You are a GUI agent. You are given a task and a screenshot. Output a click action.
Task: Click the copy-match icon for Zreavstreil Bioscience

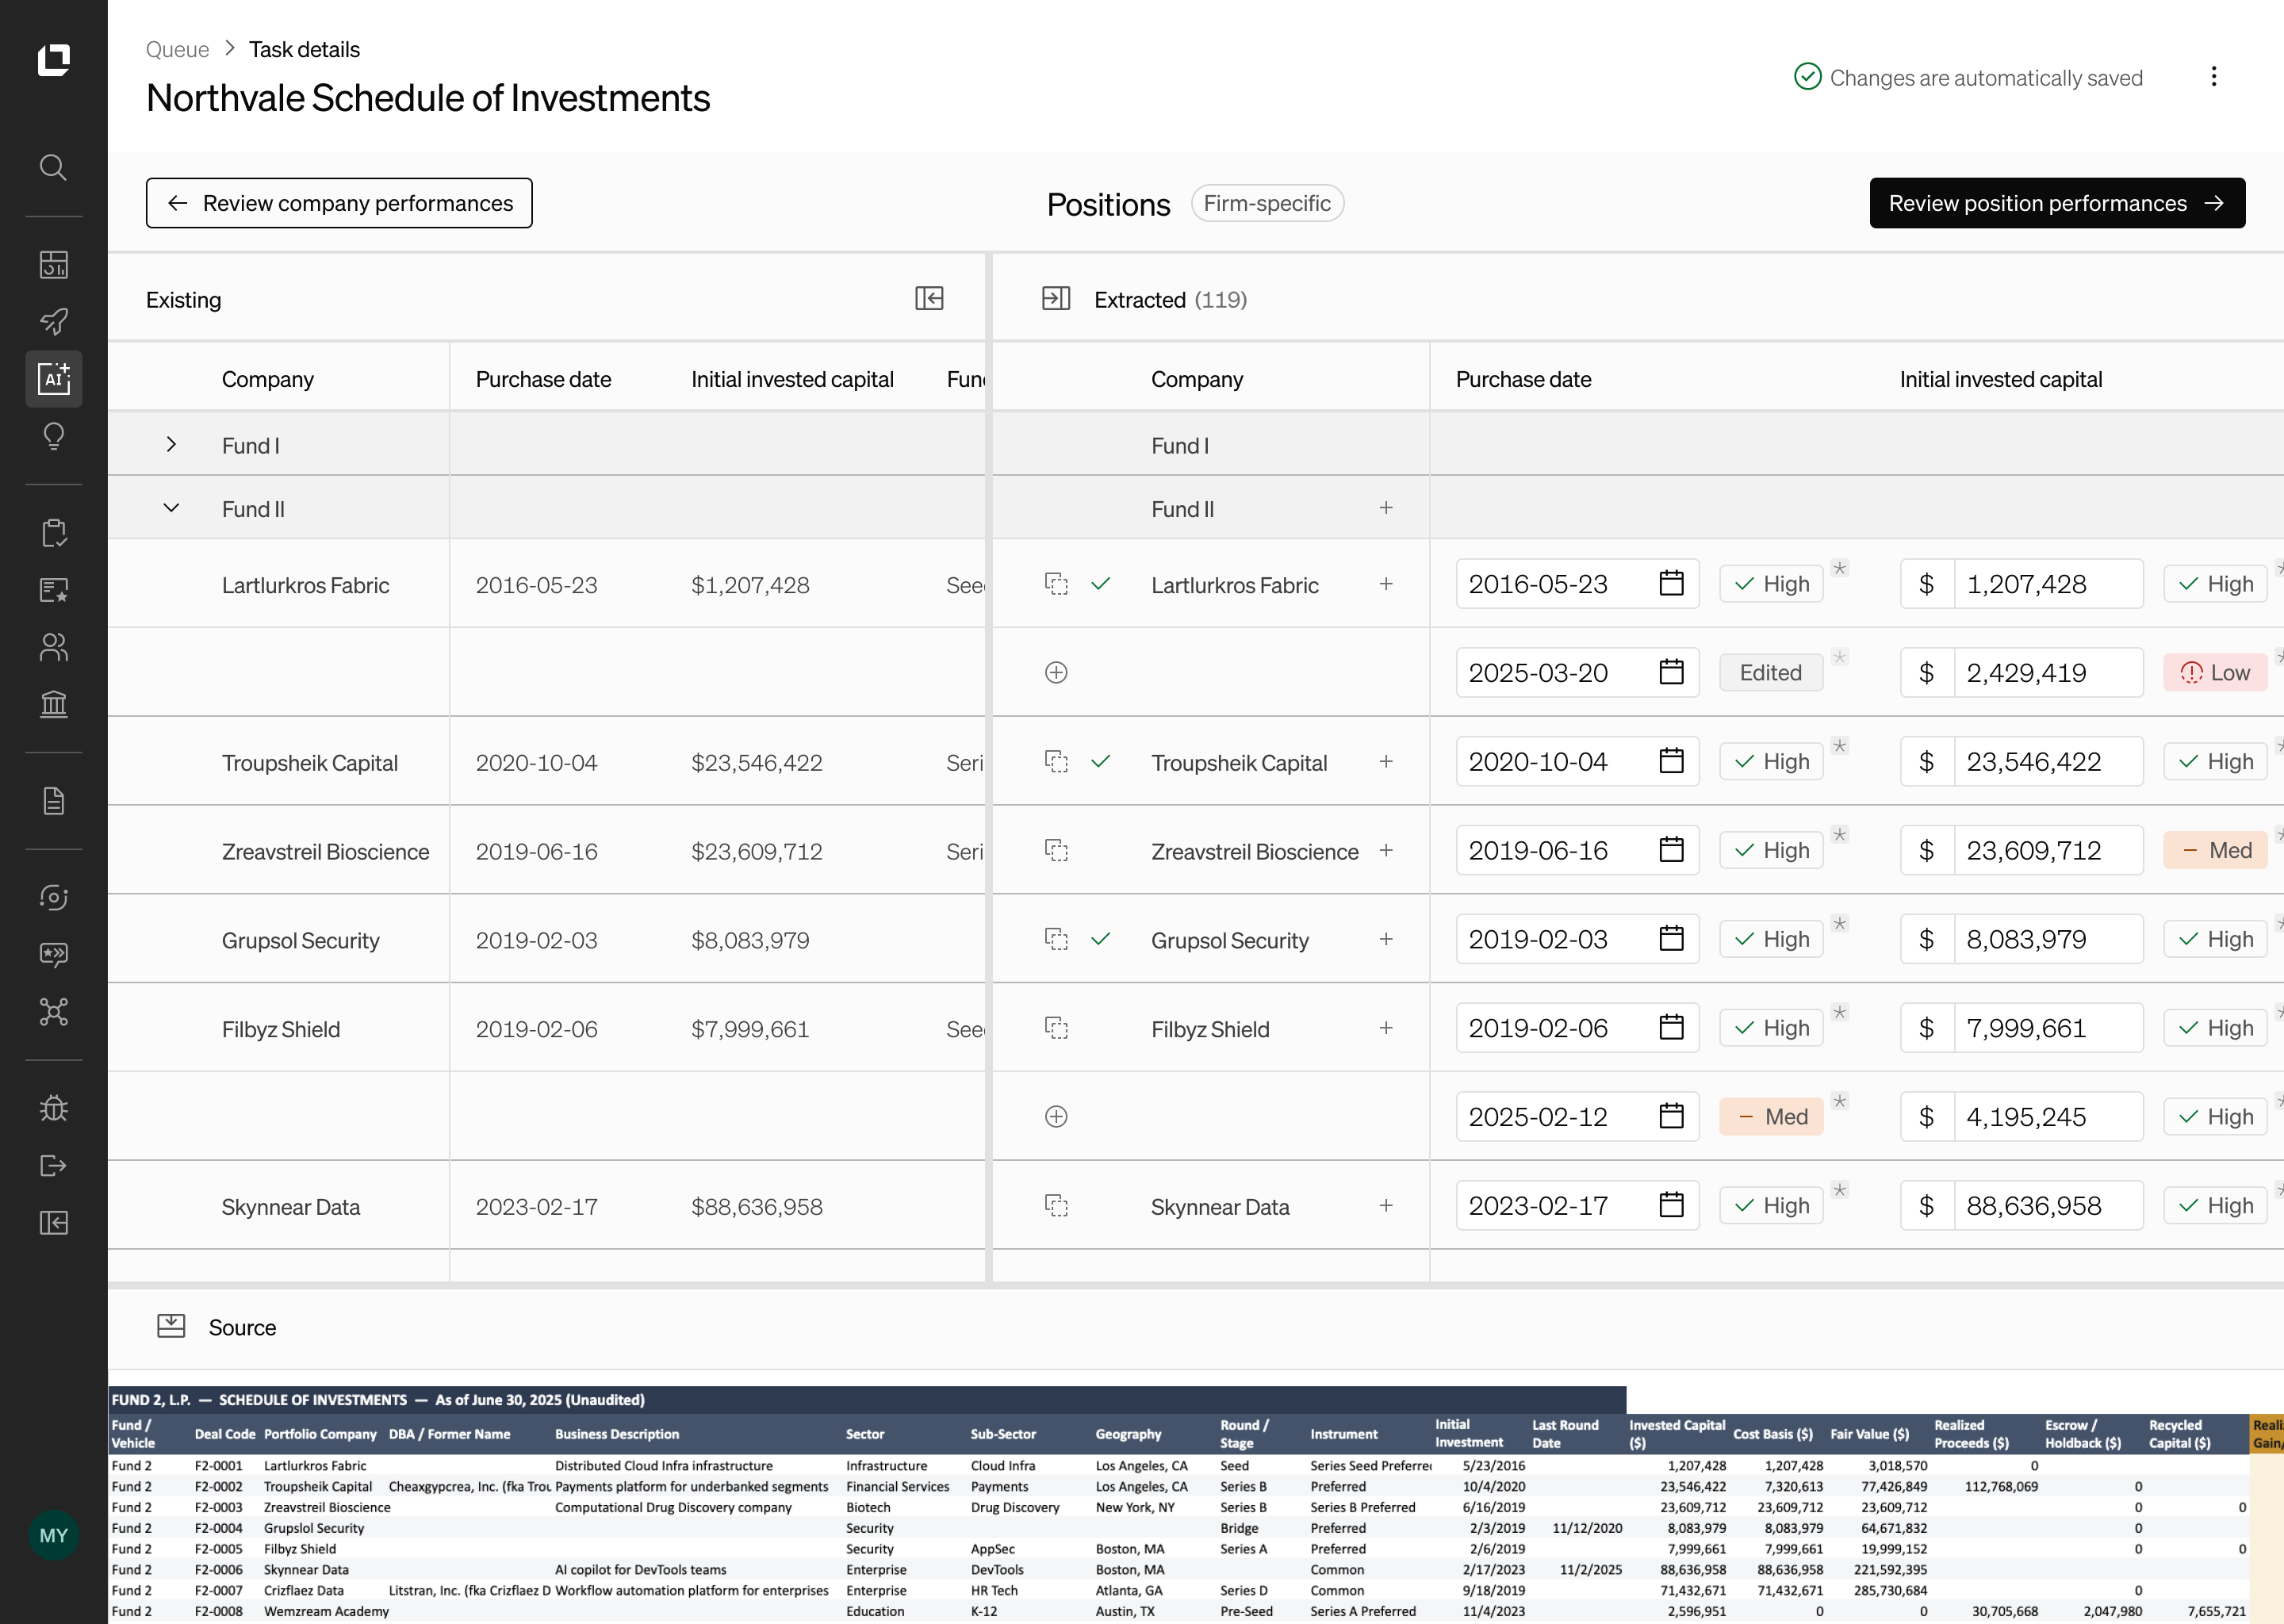tap(1056, 851)
